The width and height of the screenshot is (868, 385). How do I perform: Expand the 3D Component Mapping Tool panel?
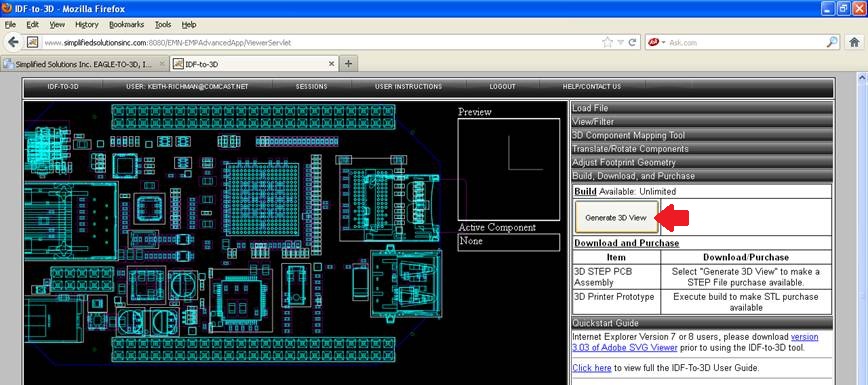tap(701, 135)
